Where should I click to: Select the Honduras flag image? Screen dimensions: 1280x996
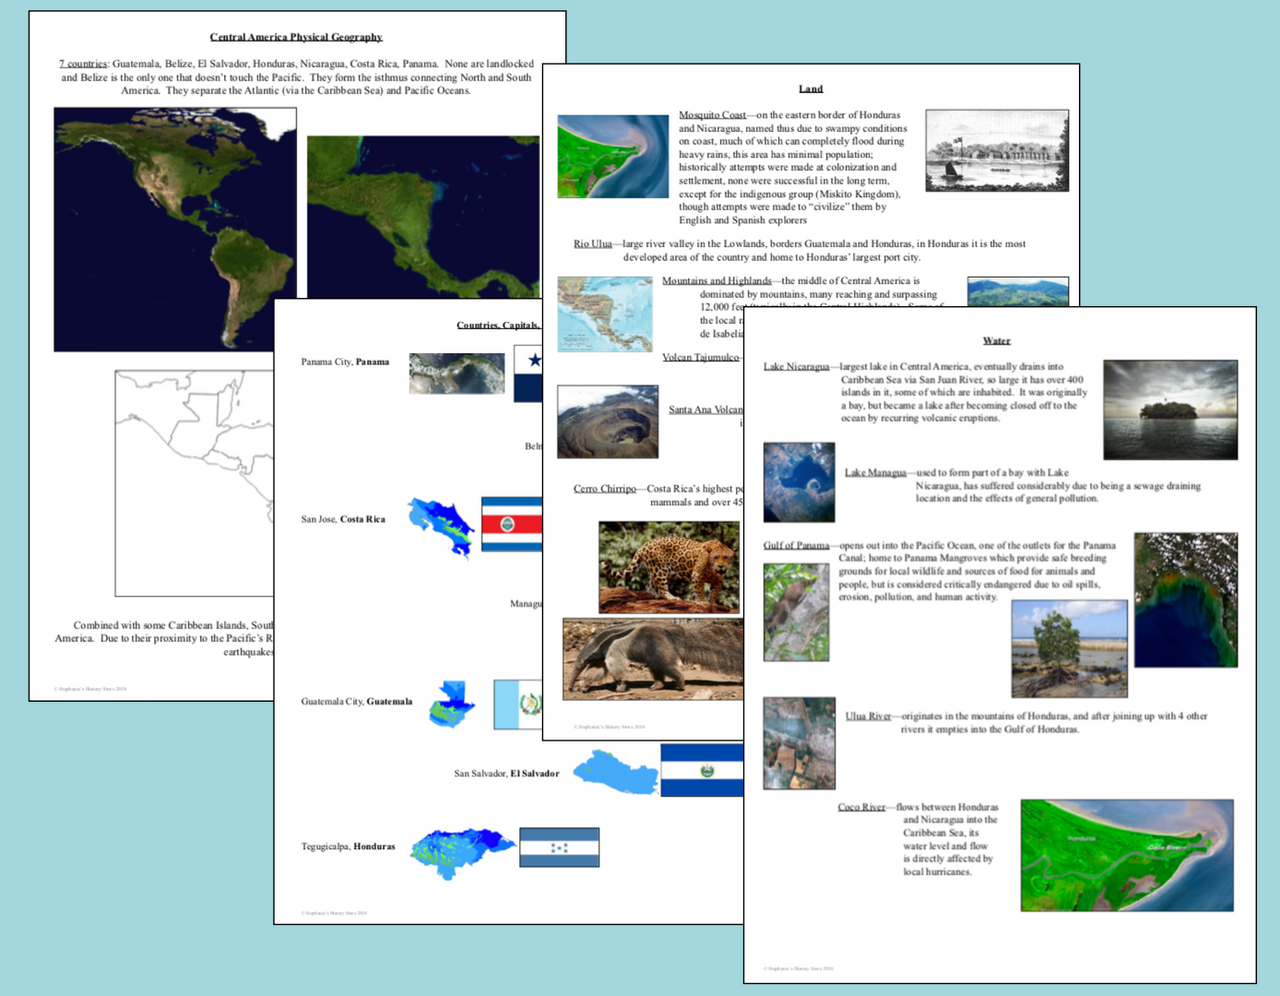pos(558,847)
